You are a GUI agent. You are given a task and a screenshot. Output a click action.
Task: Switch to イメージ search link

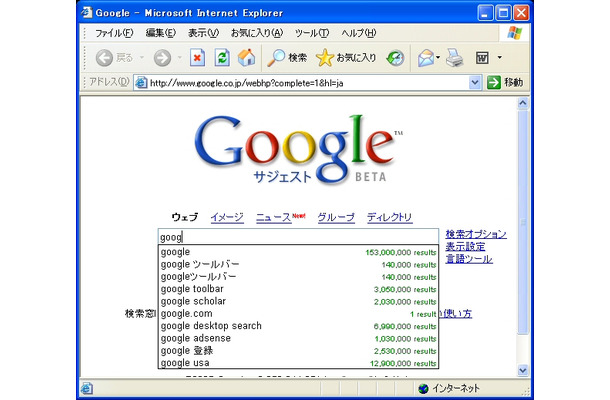(227, 217)
